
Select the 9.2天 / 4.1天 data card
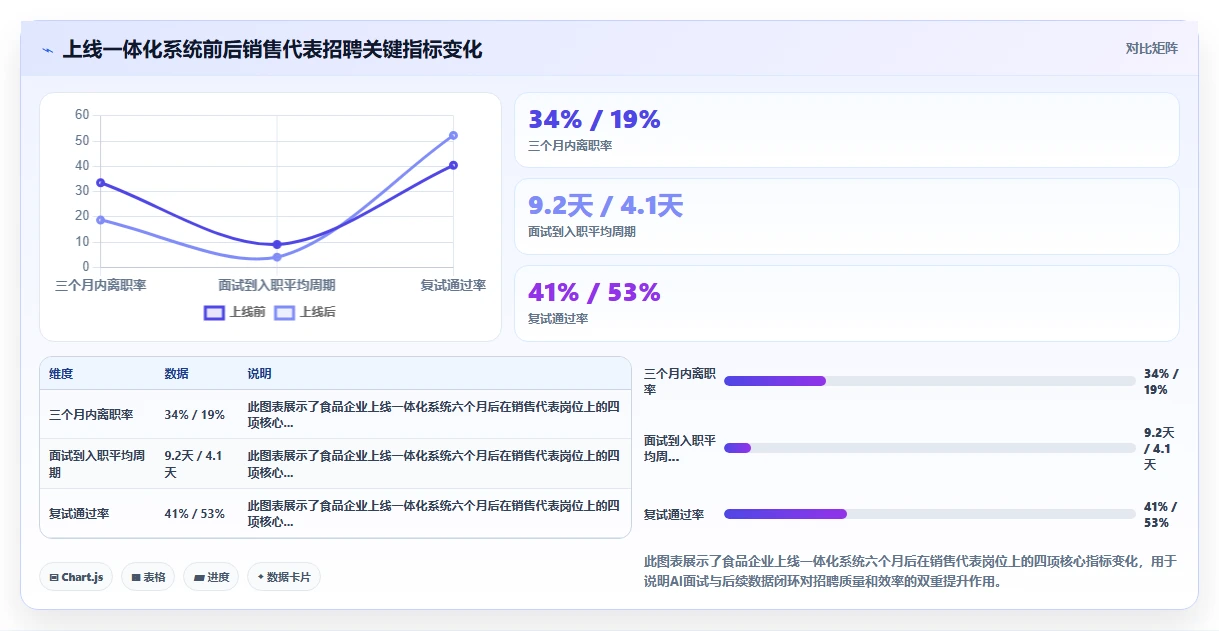tap(847, 216)
